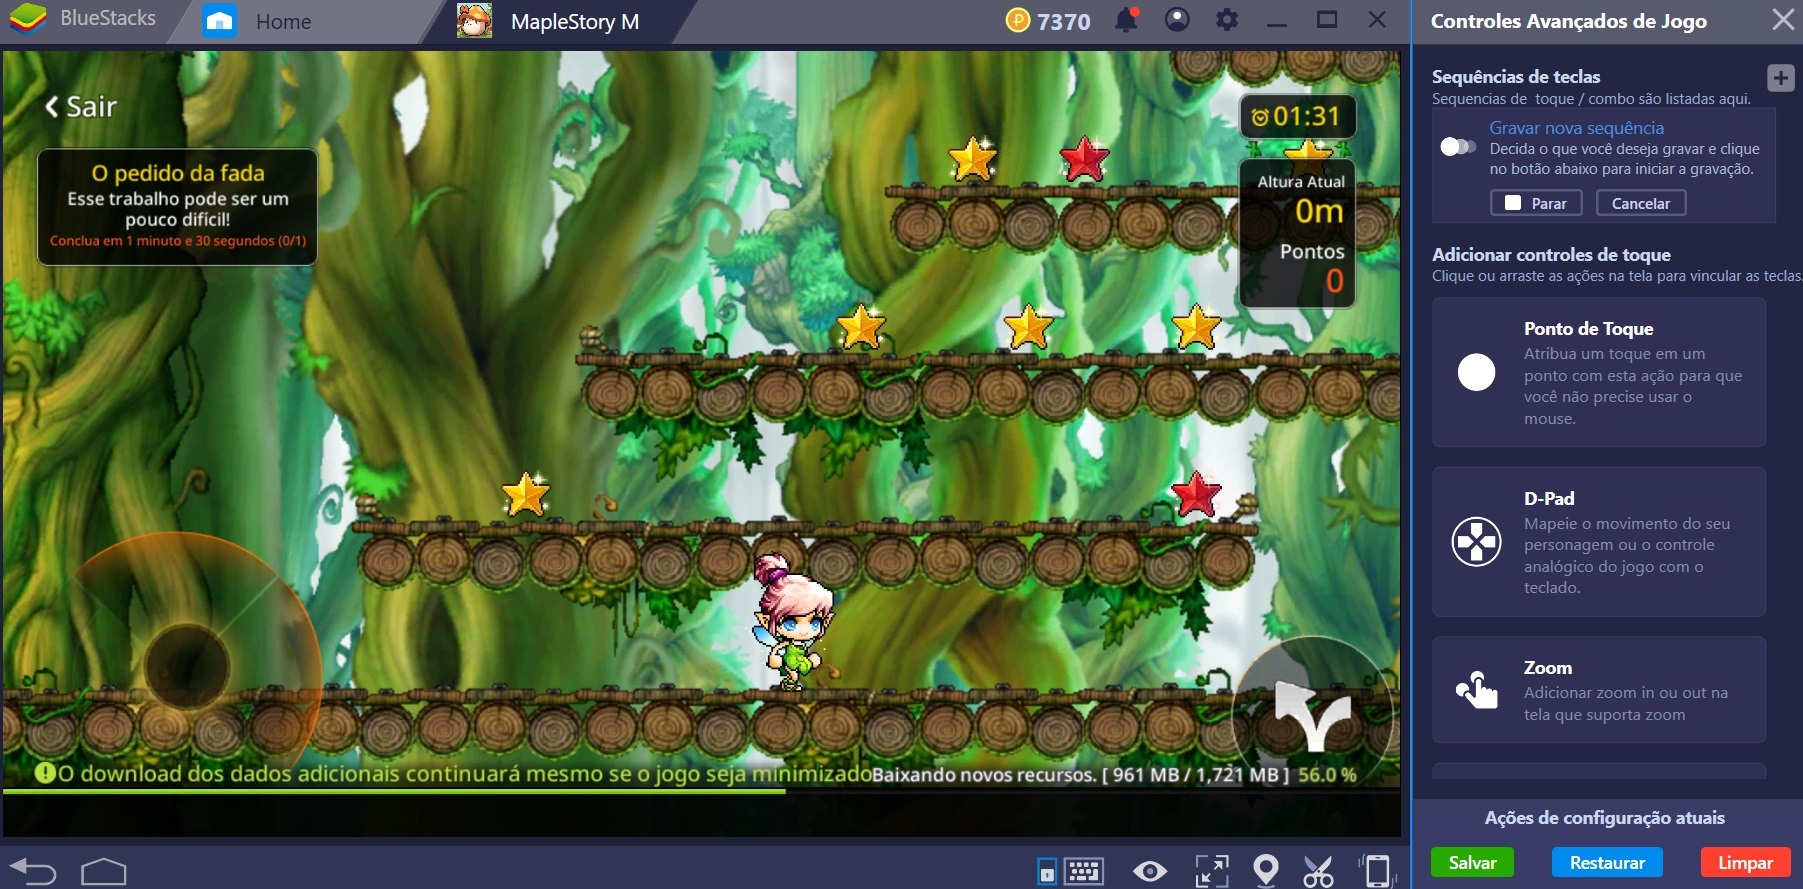Click the 01:31 timer display
Image resolution: width=1803 pixels, height=889 pixels.
[x=1297, y=117]
